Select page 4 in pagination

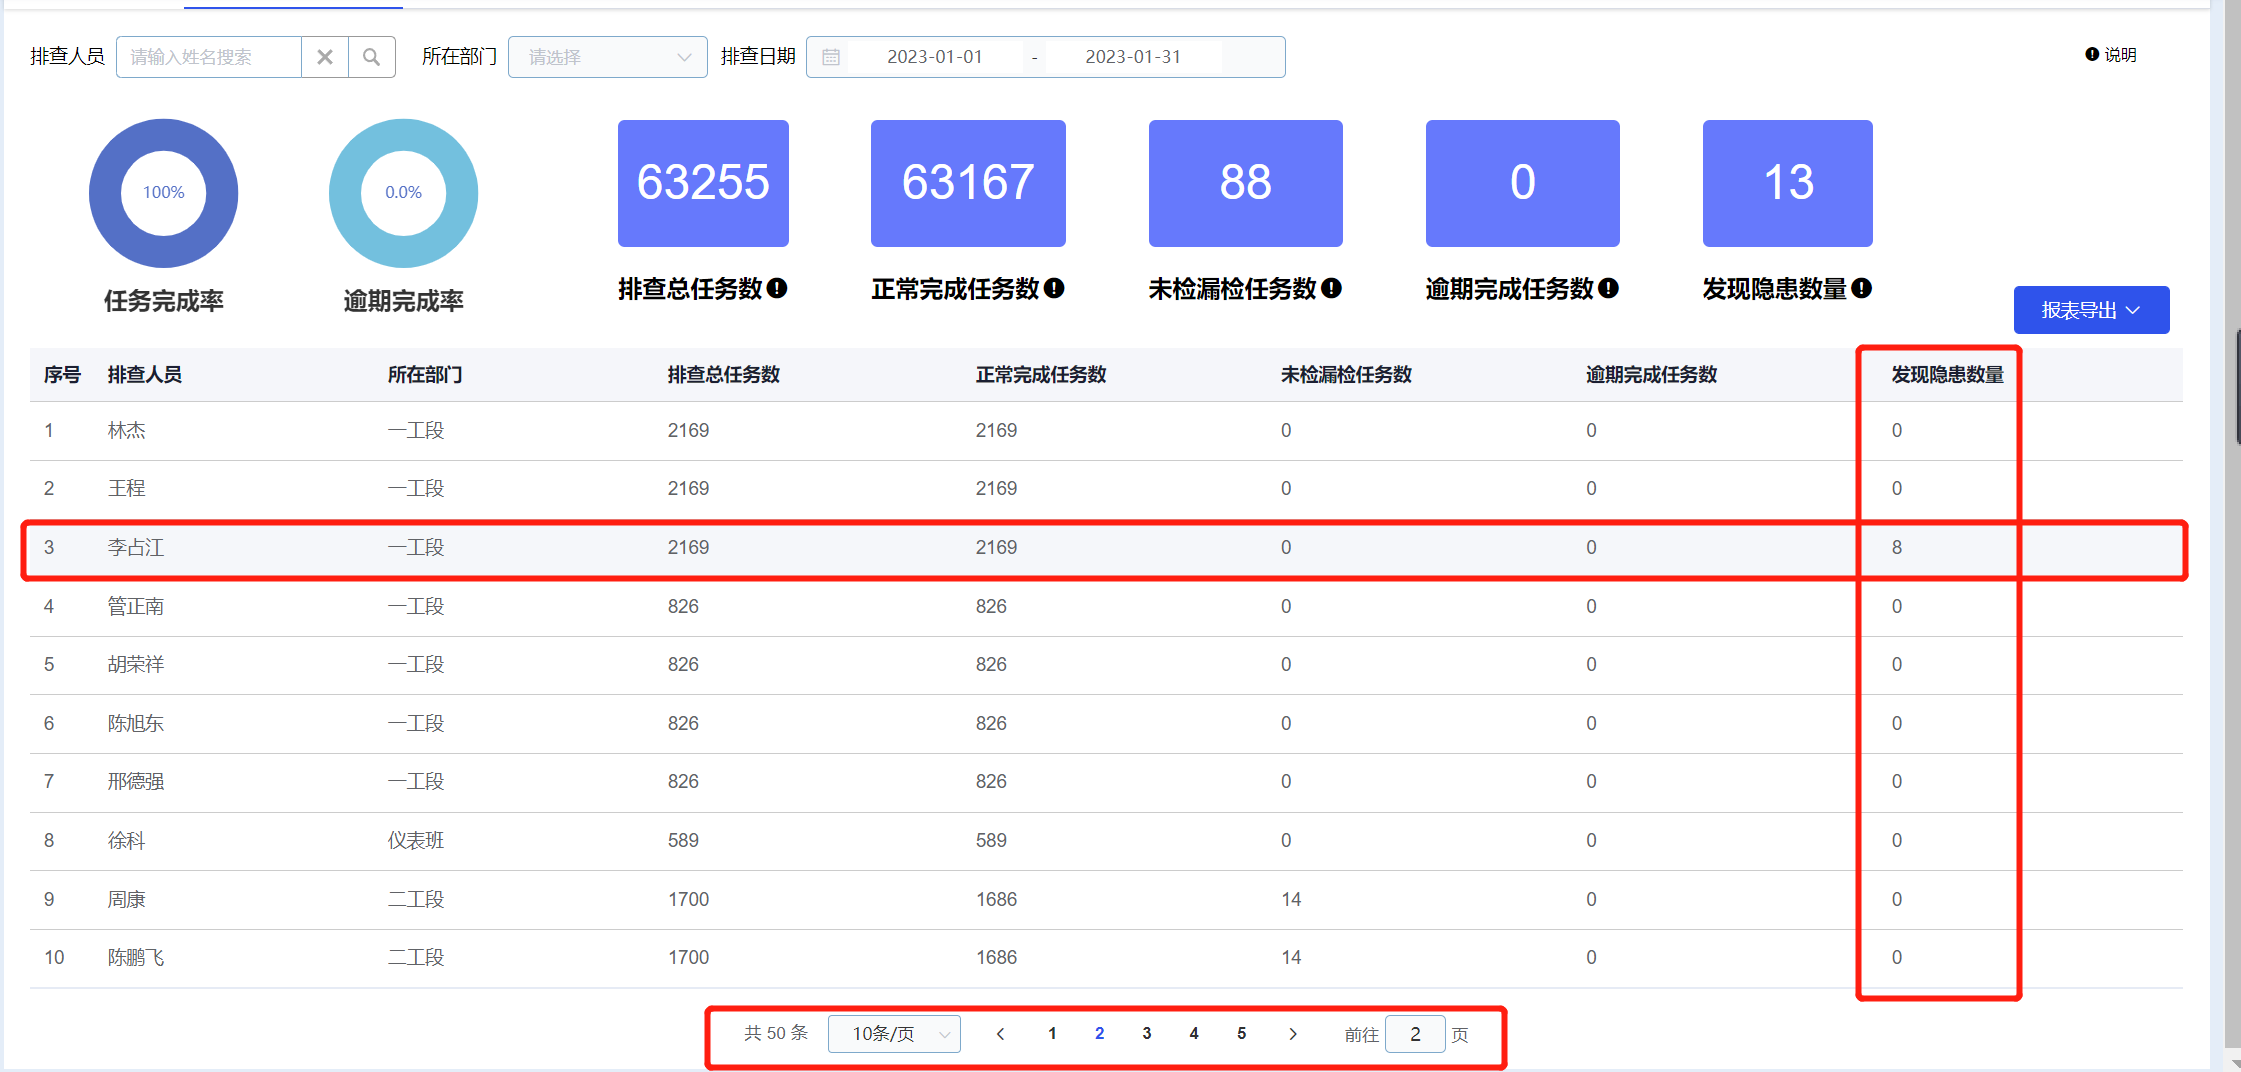[1194, 1034]
